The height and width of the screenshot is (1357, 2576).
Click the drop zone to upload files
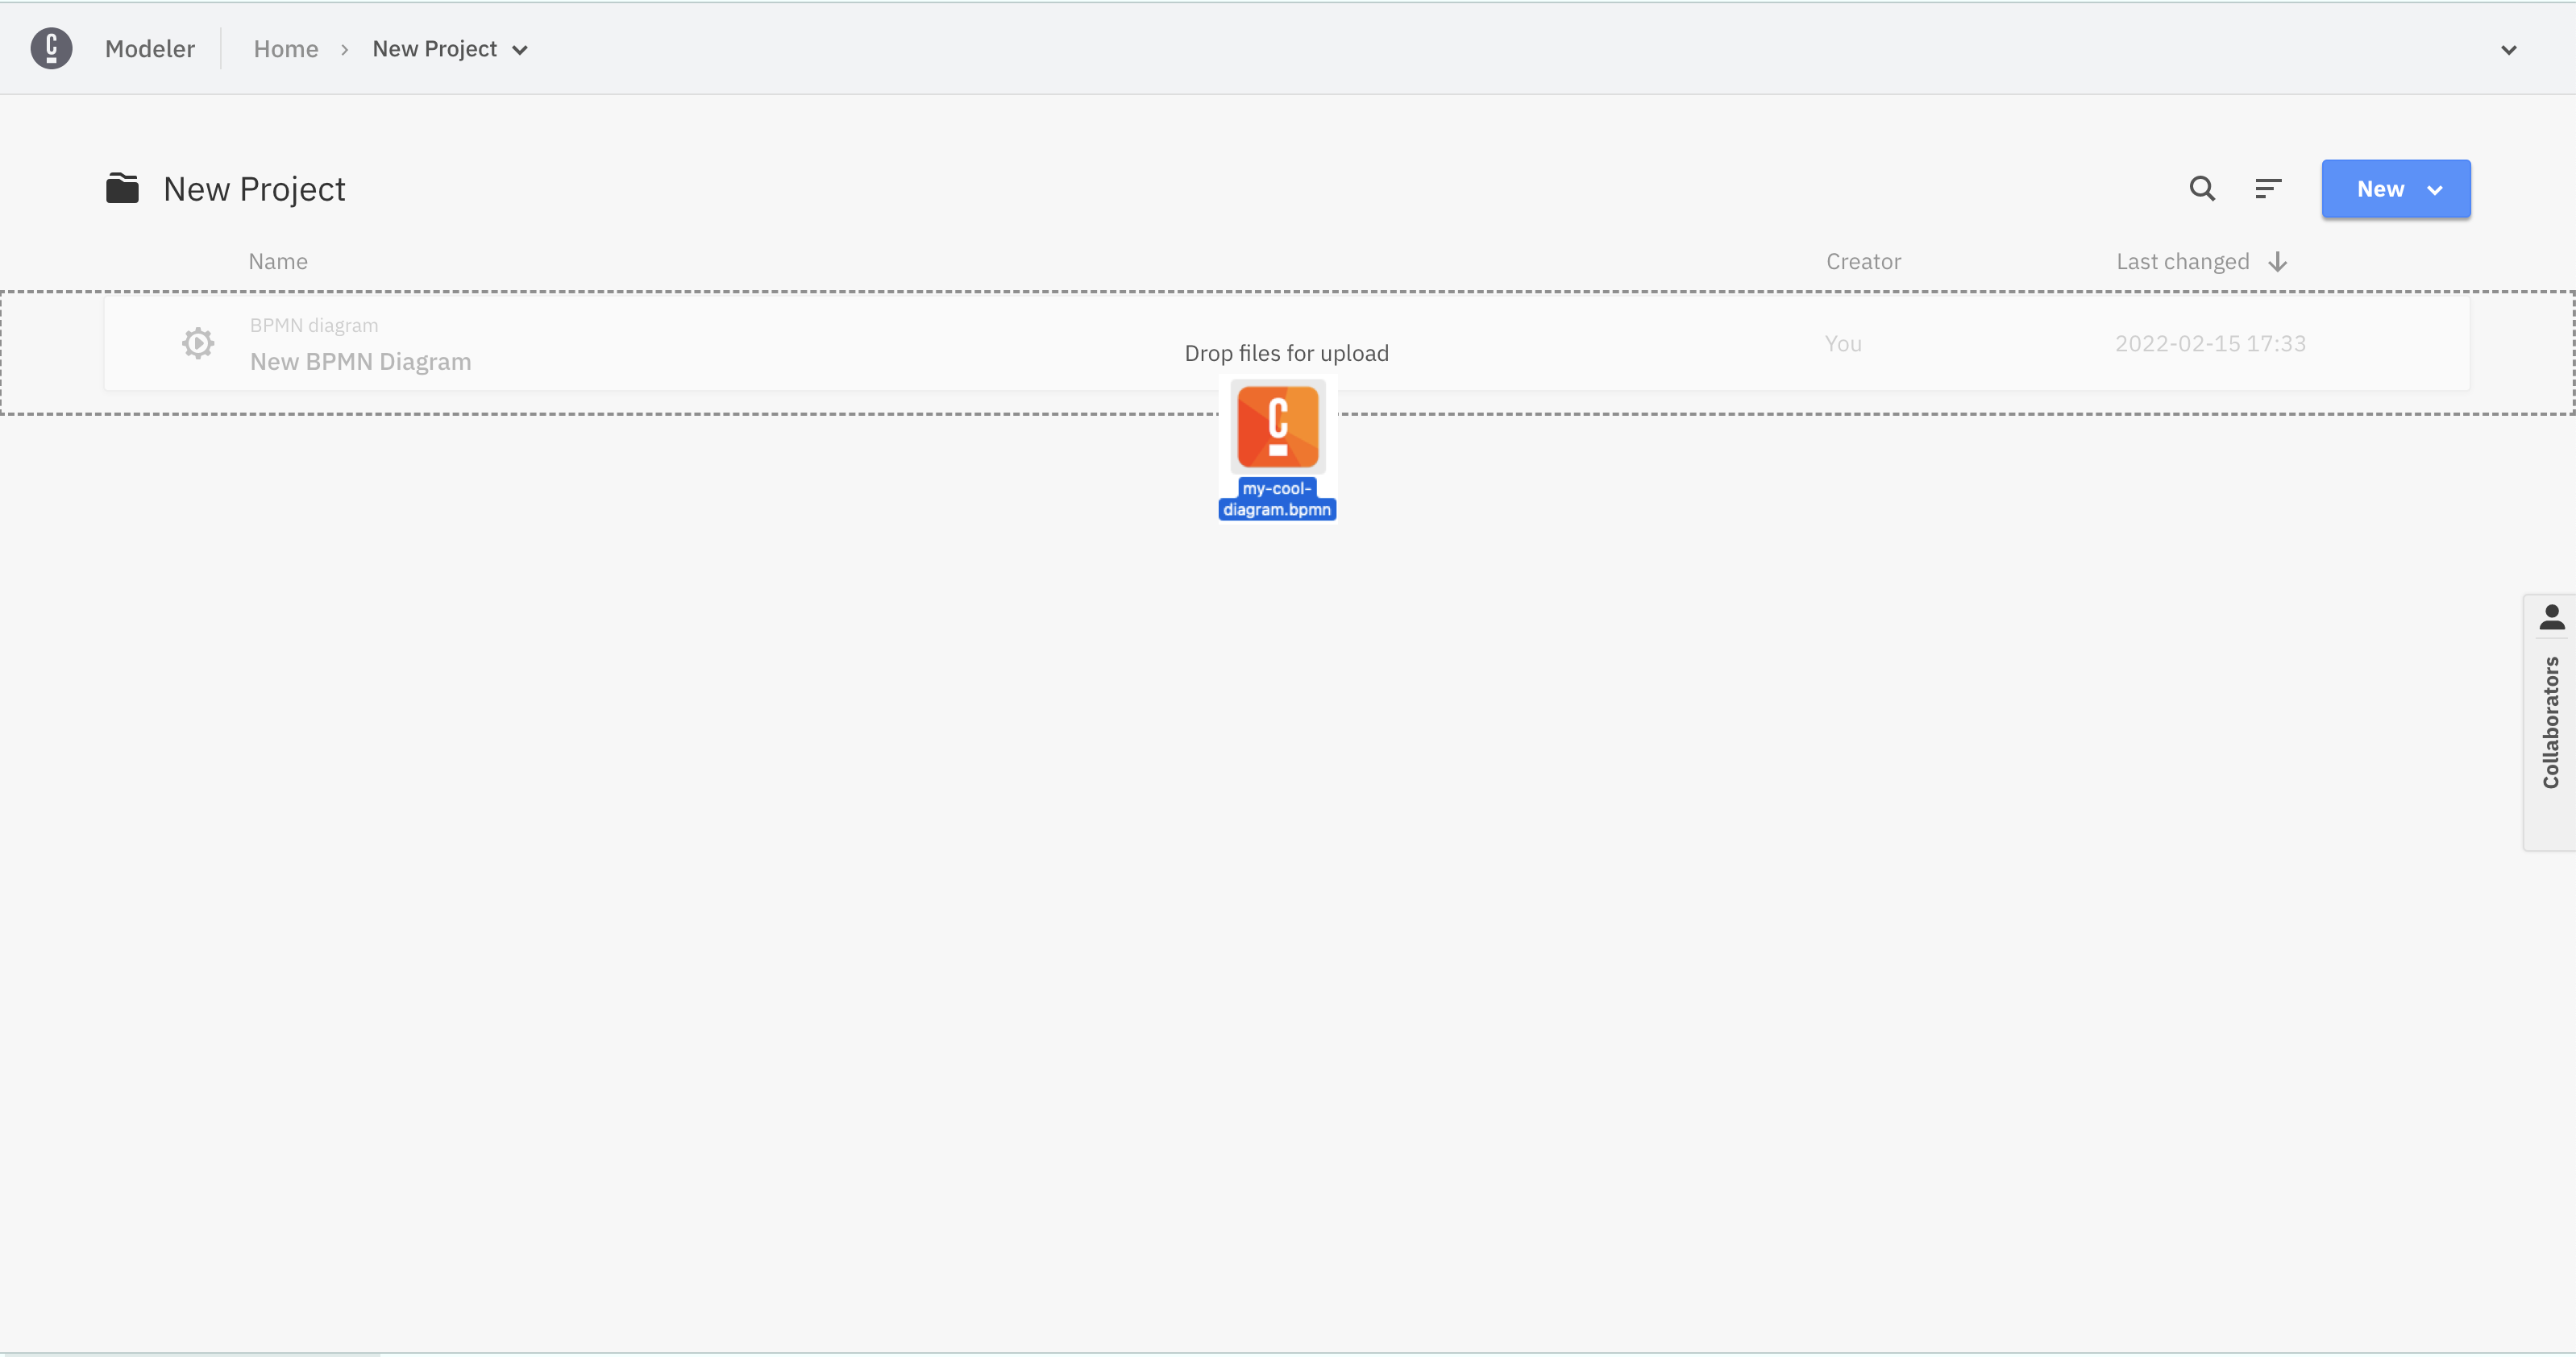(x=1286, y=352)
